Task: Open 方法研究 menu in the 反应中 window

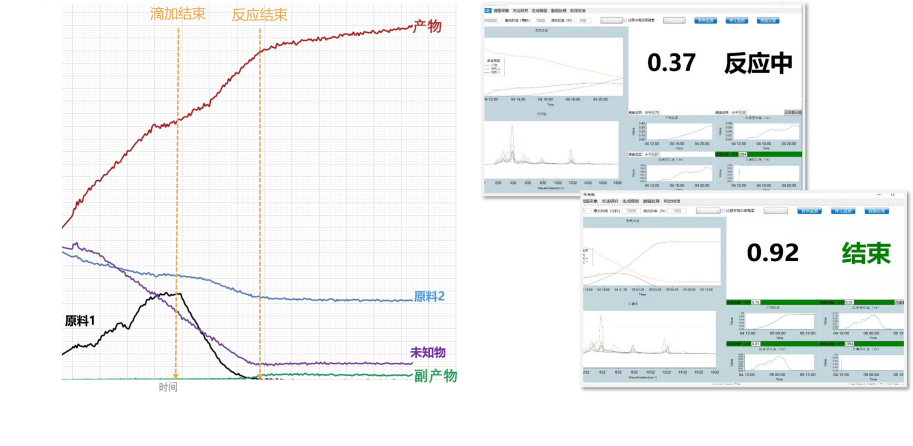Action: point(520,10)
